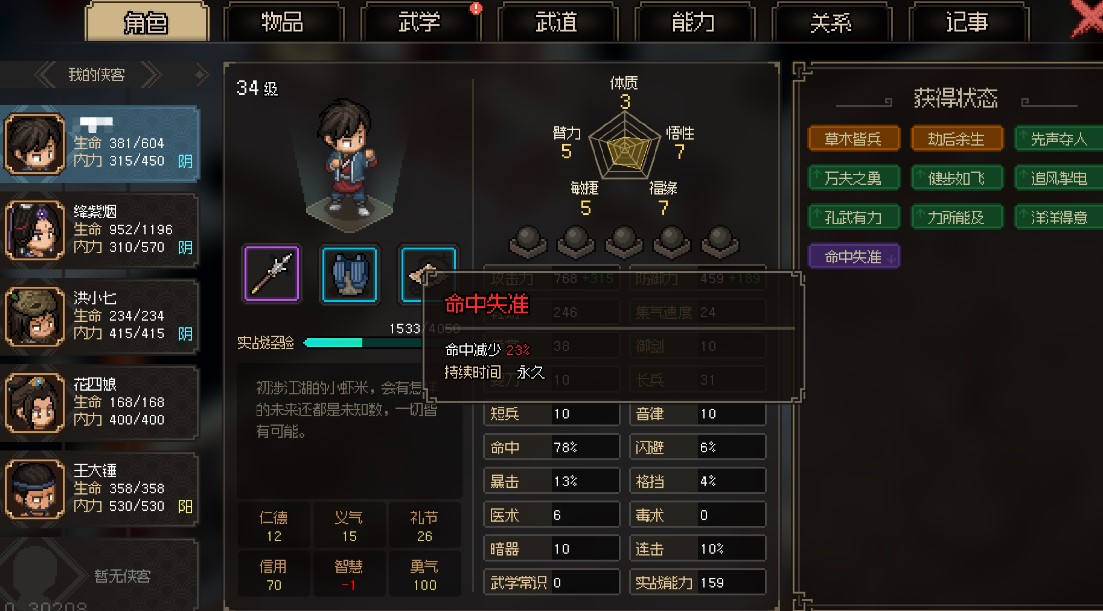The width and height of the screenshot is (1103, 611).
Task: Close the panel with red X
Action: pos(1087,18)
